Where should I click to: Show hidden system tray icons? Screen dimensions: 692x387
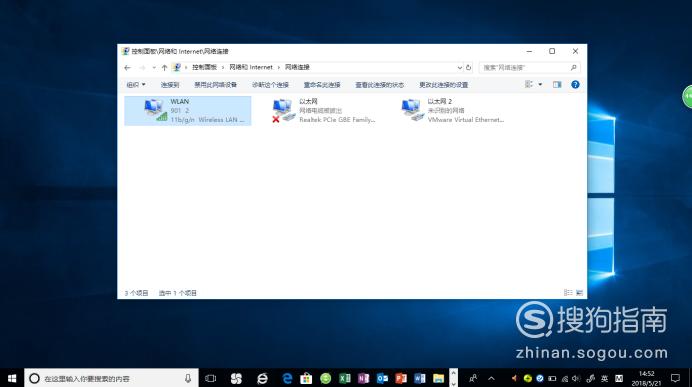coord(491,378)
